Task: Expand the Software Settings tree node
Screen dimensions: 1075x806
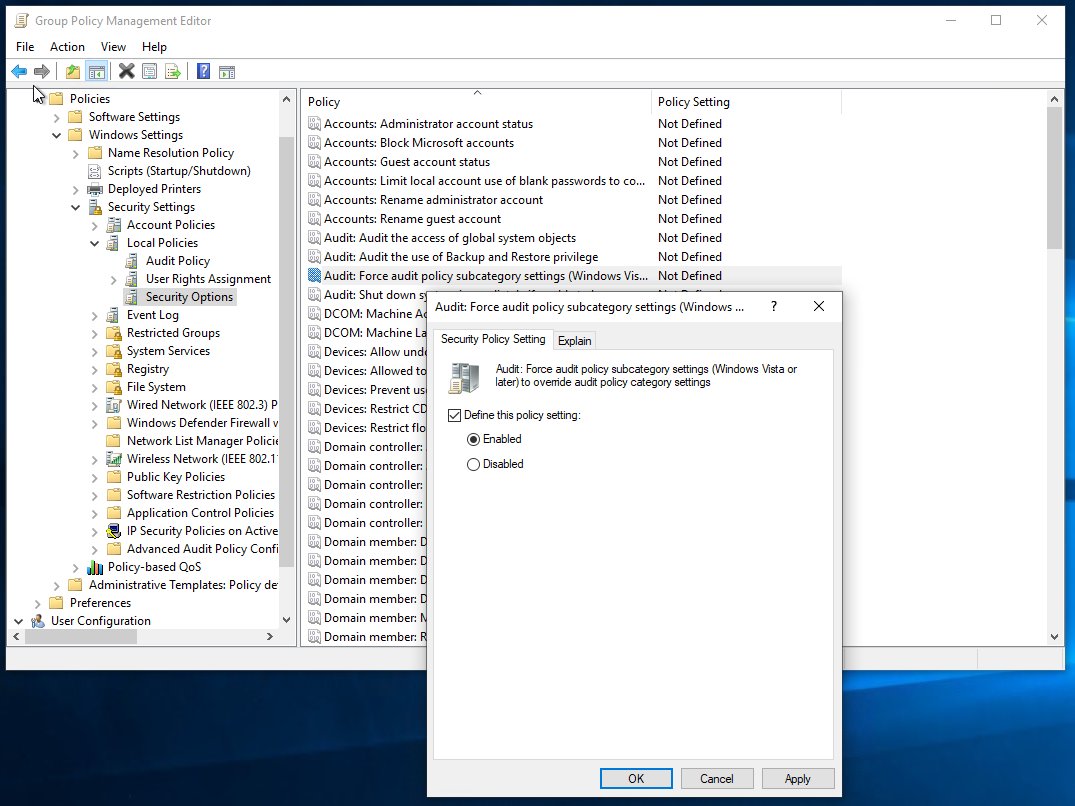Action: [x=57, y=117]
